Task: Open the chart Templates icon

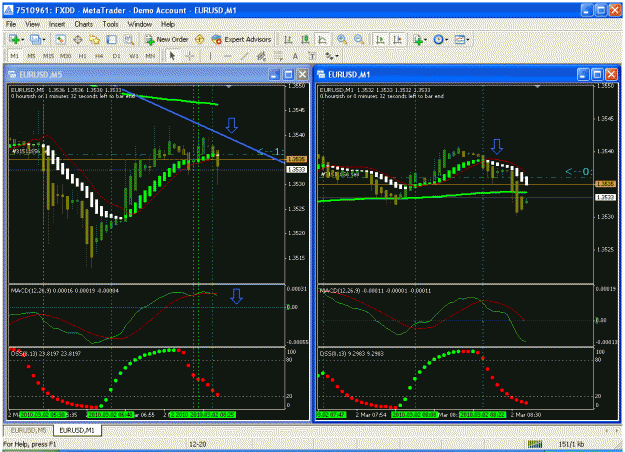Action: click(x=460, y=39)
